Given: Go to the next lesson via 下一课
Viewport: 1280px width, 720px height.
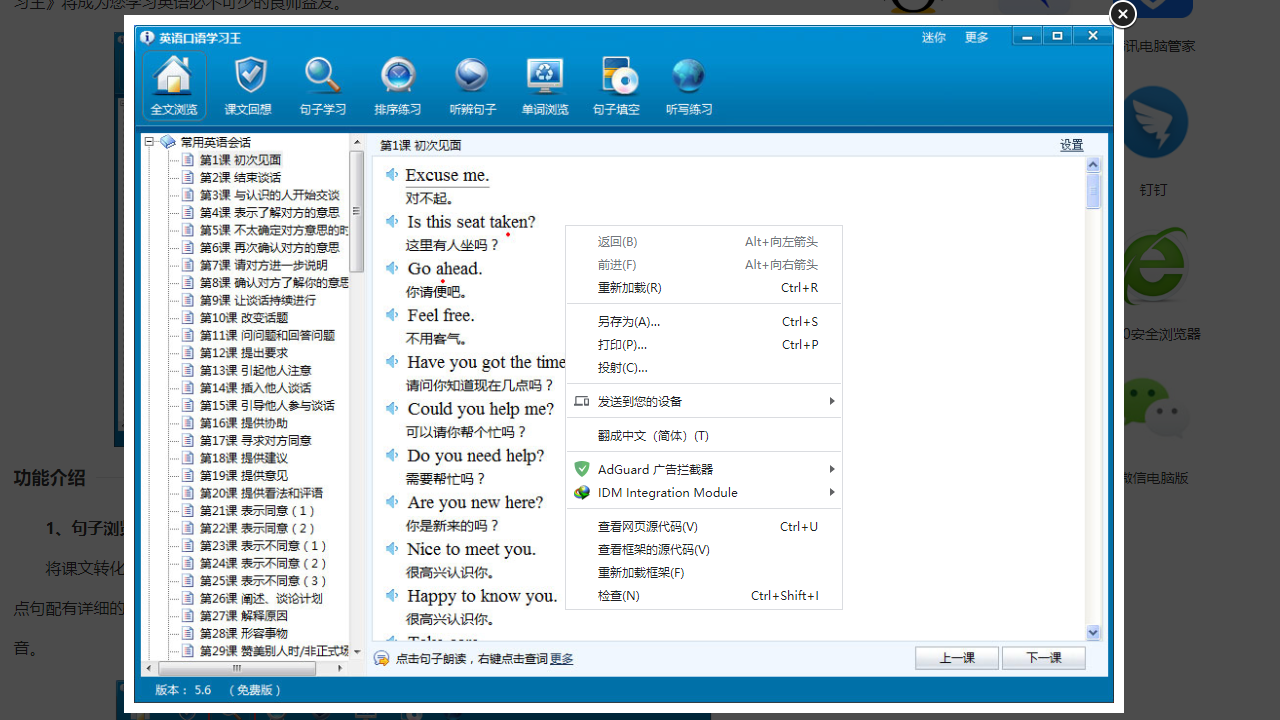Looking at the screenshot, I should point(1043,658).
